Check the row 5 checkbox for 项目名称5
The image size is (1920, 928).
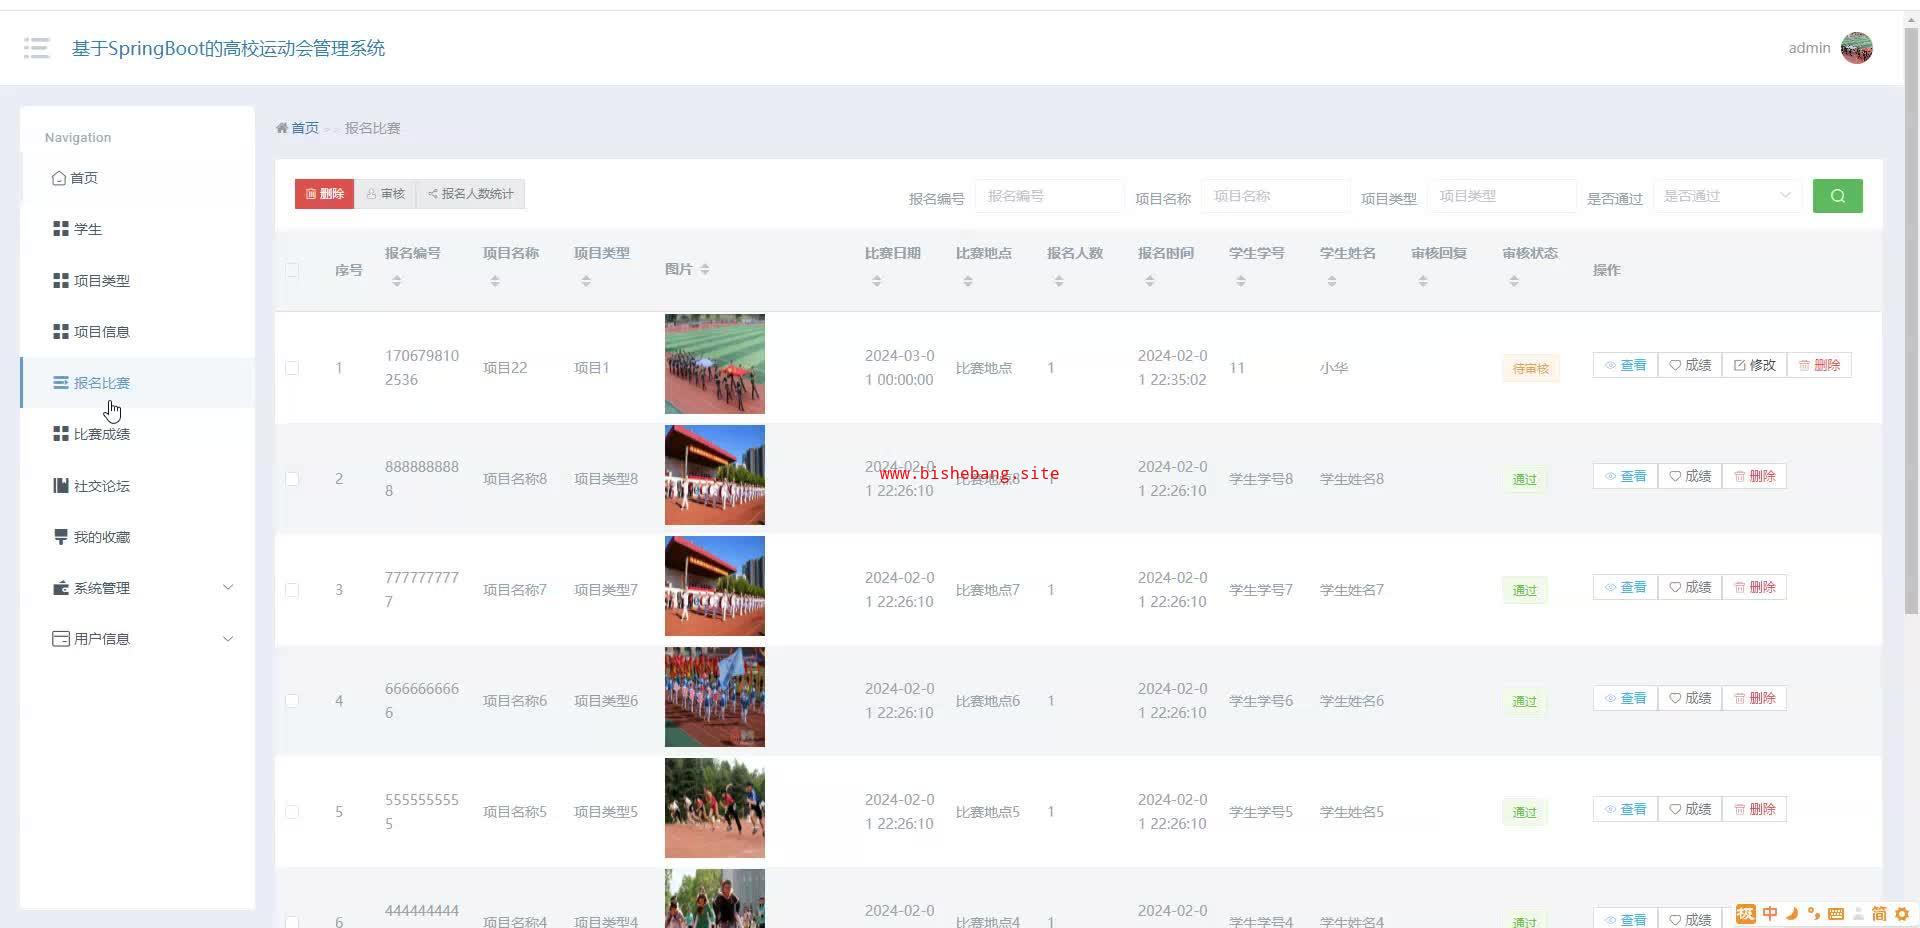pos(292,812)
